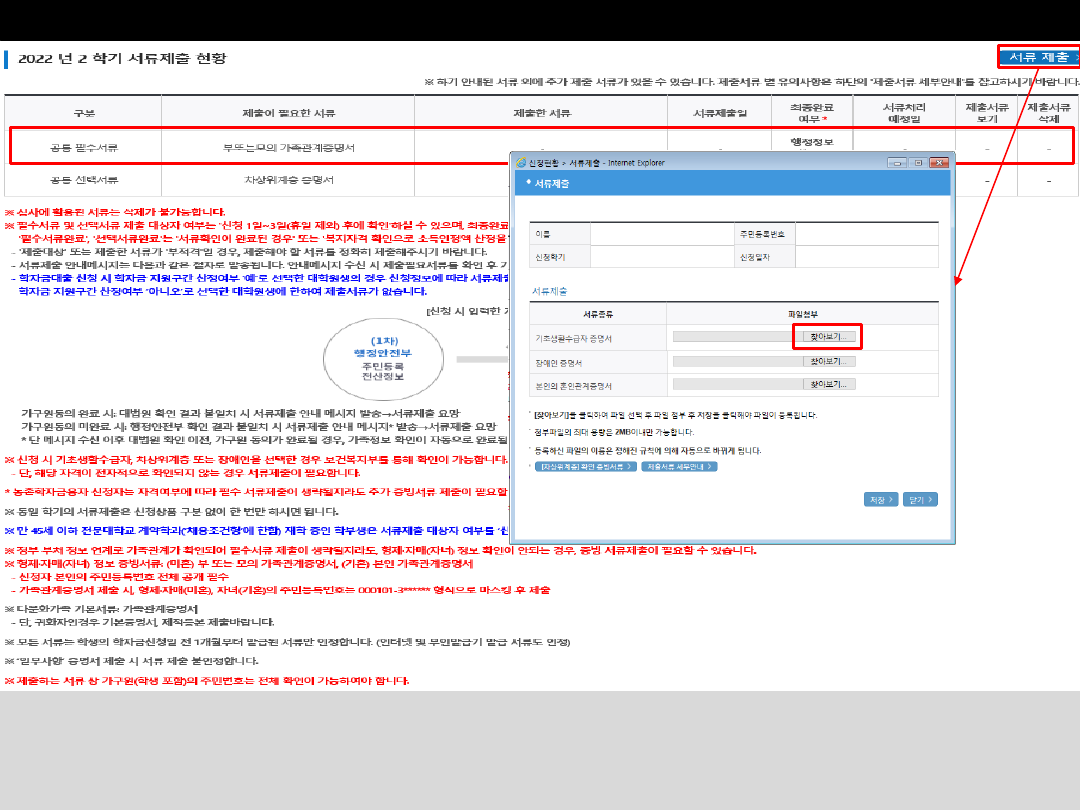Click the 본인의 혼인관계증명서 file path field

737,384
